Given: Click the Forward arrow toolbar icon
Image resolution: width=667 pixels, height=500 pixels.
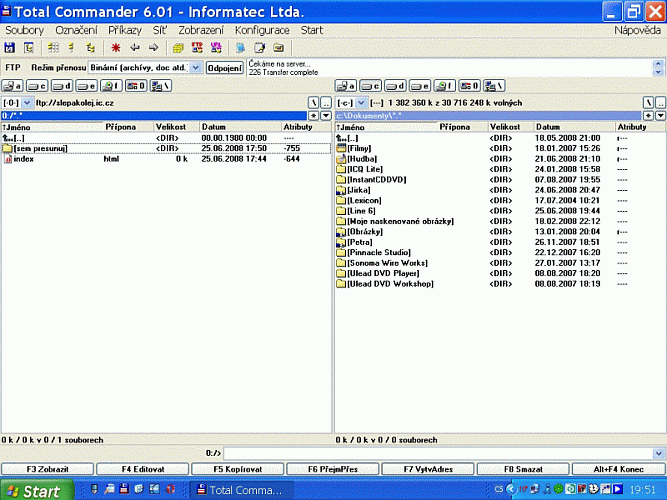Looking at the screenshot, I should tap(153, 47).
